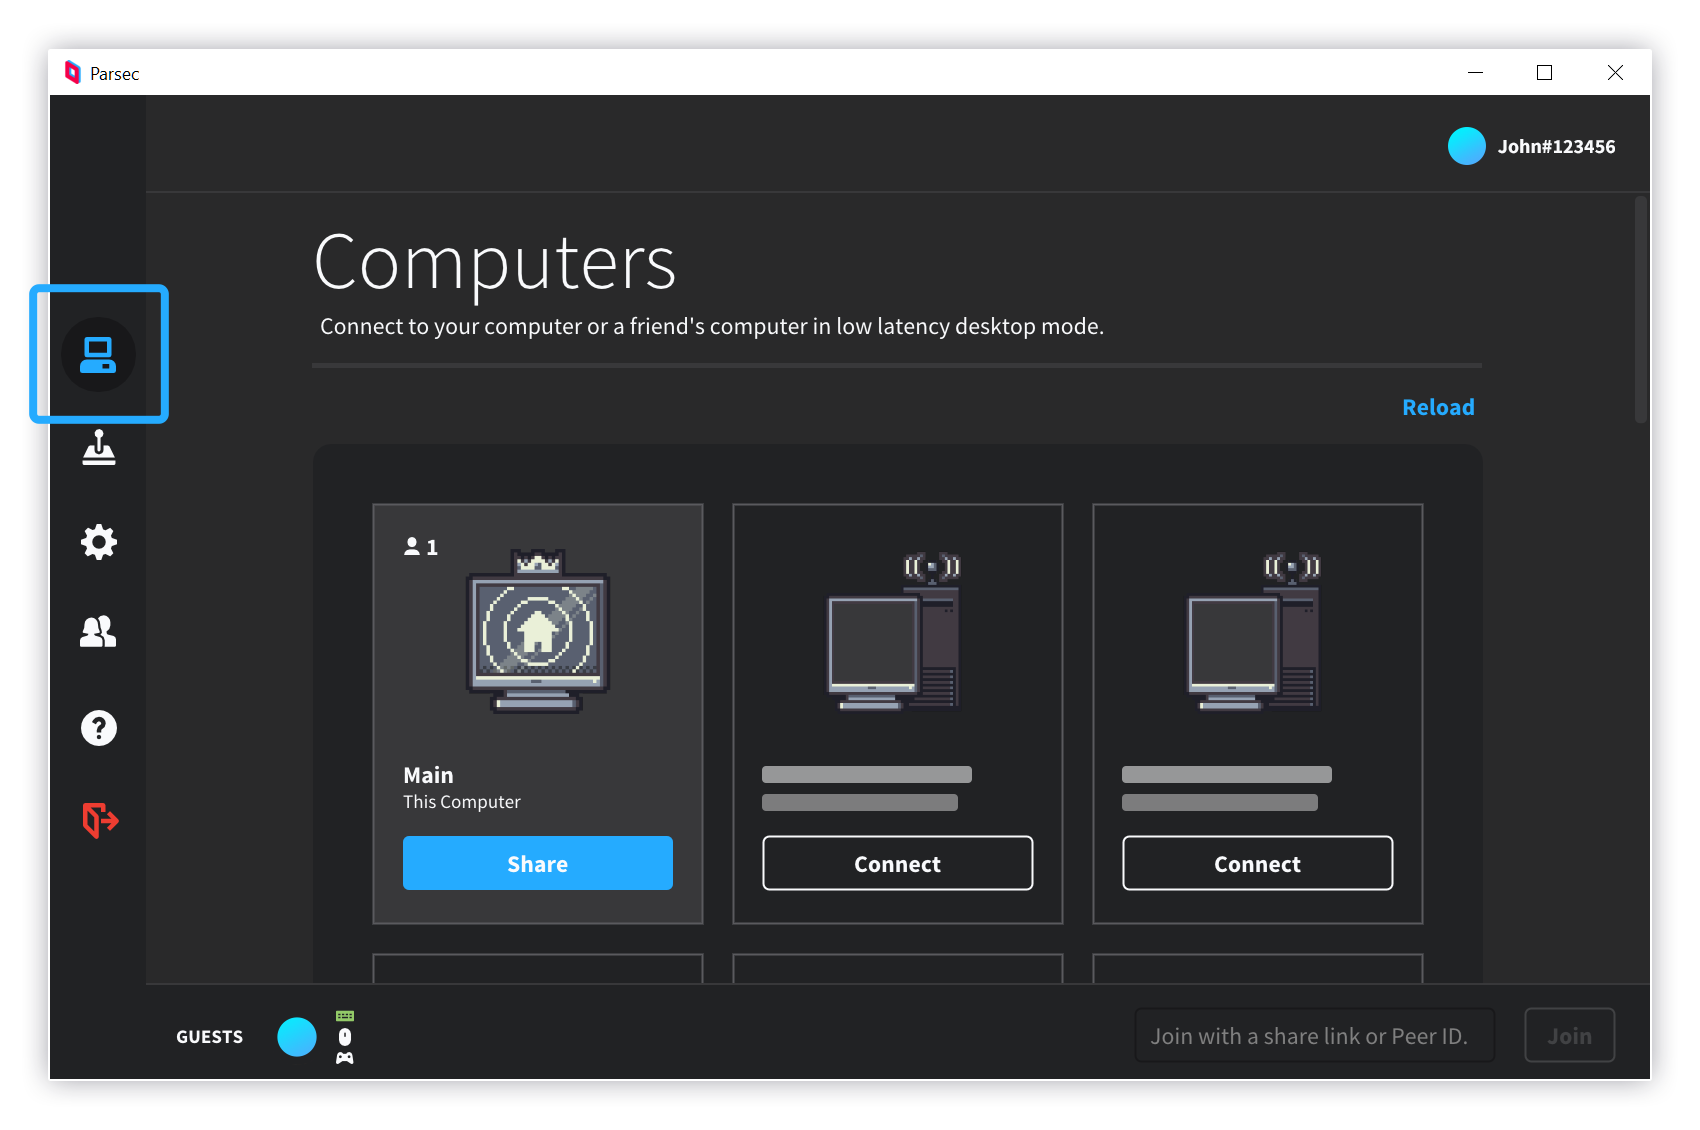Open the Arcade joystick tab

(x=98, y=447)
